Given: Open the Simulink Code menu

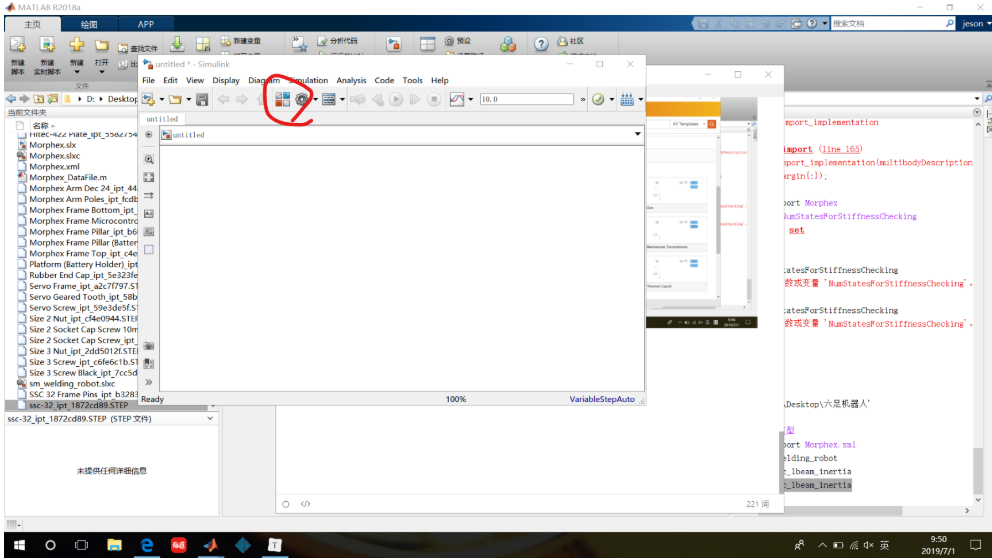Looking at the screenshot, I should [x=384, y=80].
